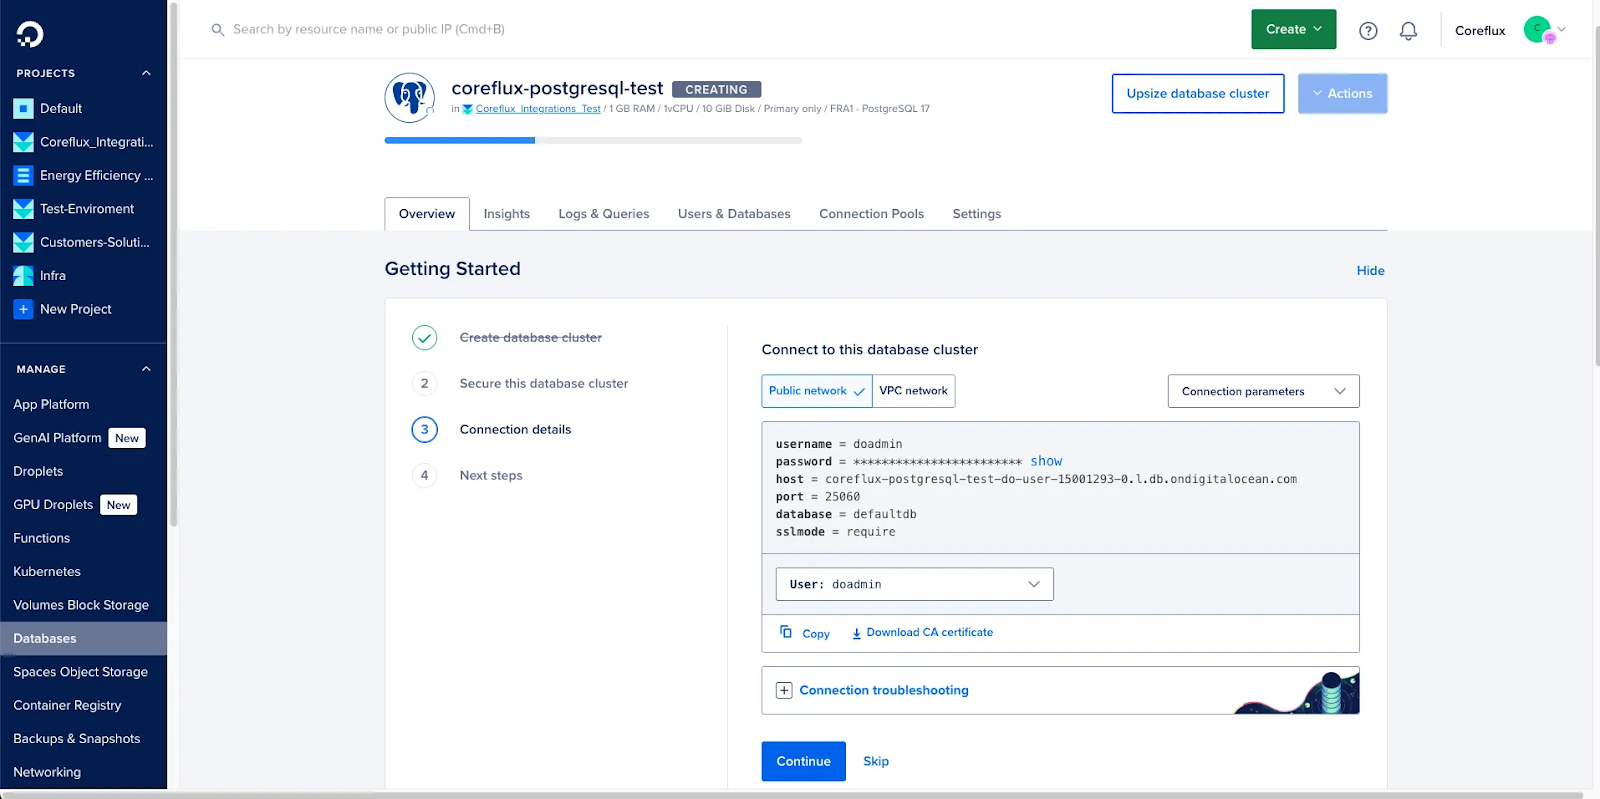Viewport: 1600px width, 799px height.
Task: Switch to the Overview tab
Action: coord(427,214)
